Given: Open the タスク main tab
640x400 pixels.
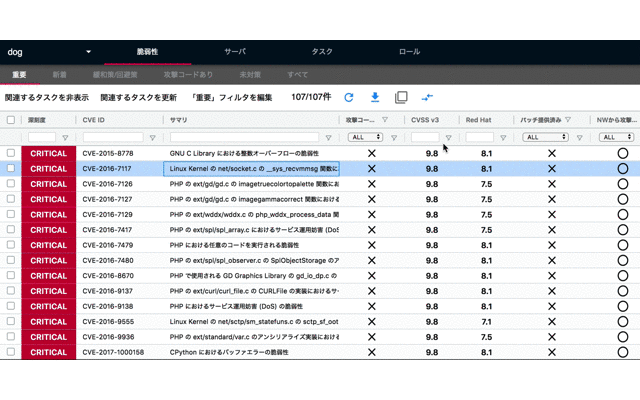Looking at the screenshot, I should click(322, 52).
